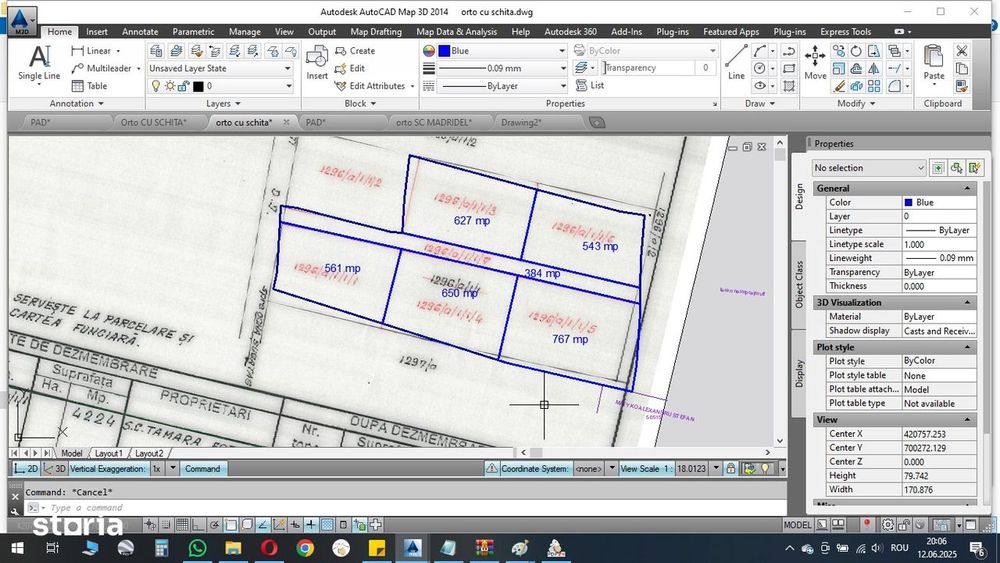
Task: Click the Blue color swatch in Properties ribbon
Action: click(x=444, y=50)
